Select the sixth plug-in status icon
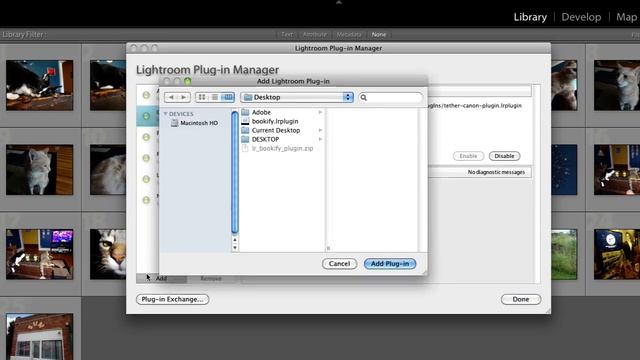 [x=146, y=200]
